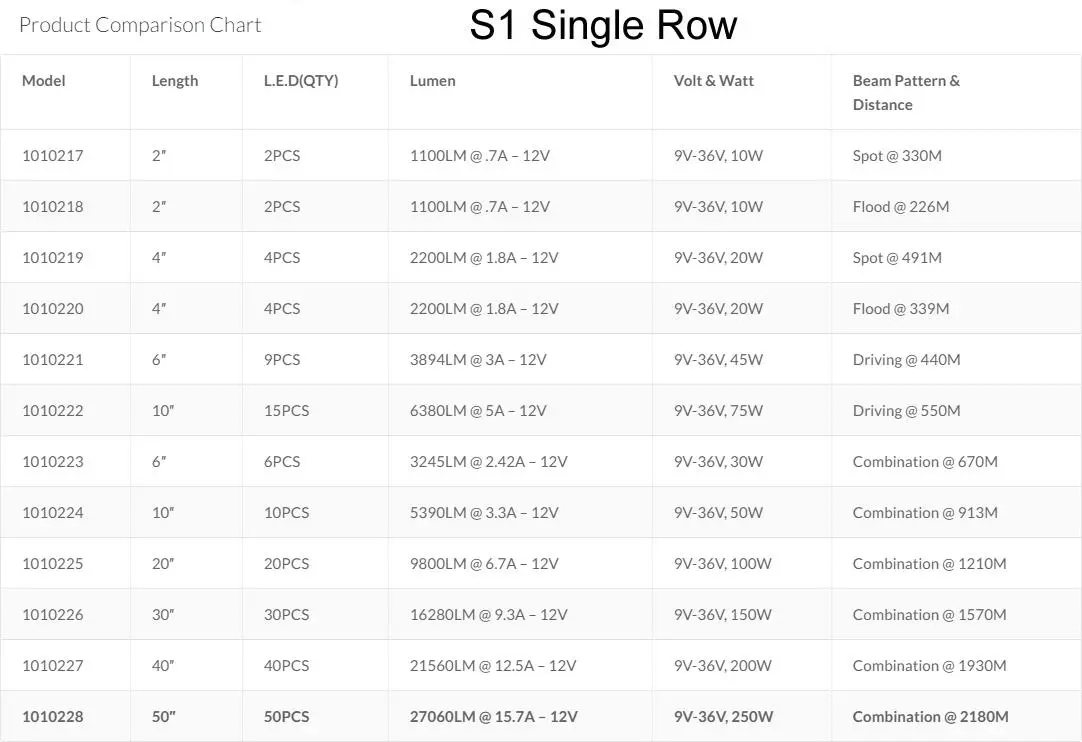Click '9V-36V, 30W' voltage cell
Viewport: 1082px width, 742px height.
(718, 462)
